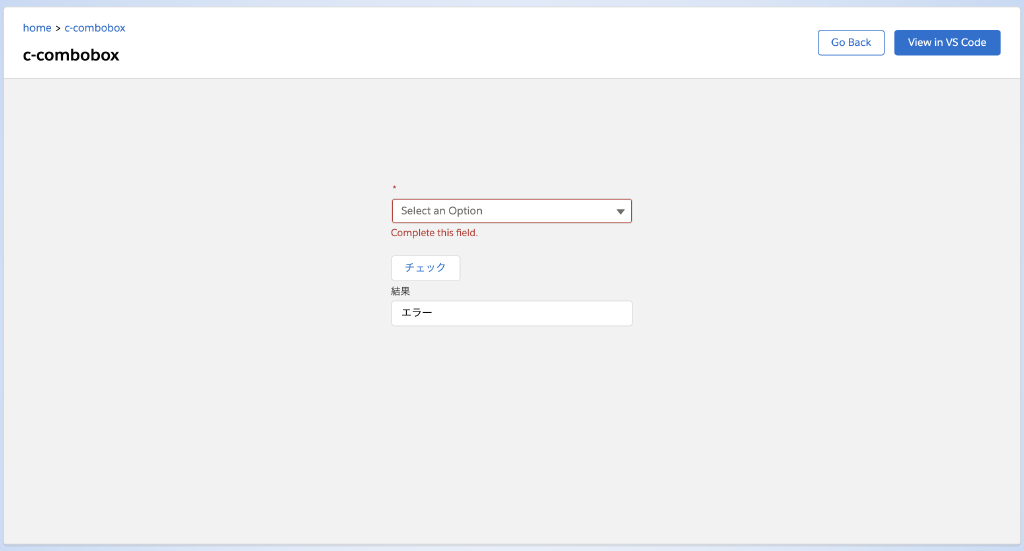1024x551 pixels.
Task: Click the チェック button
Action: [425, 268]
